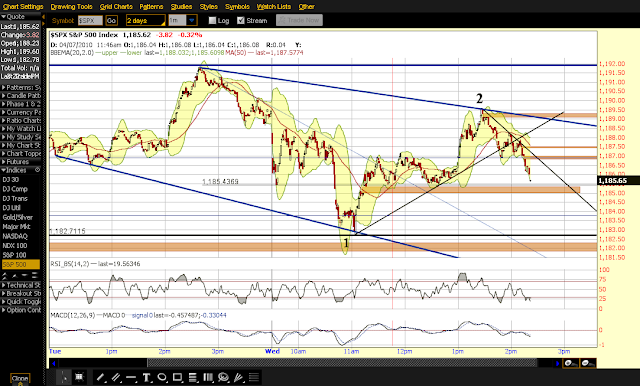Open the Styles menu

pos(209,7)
